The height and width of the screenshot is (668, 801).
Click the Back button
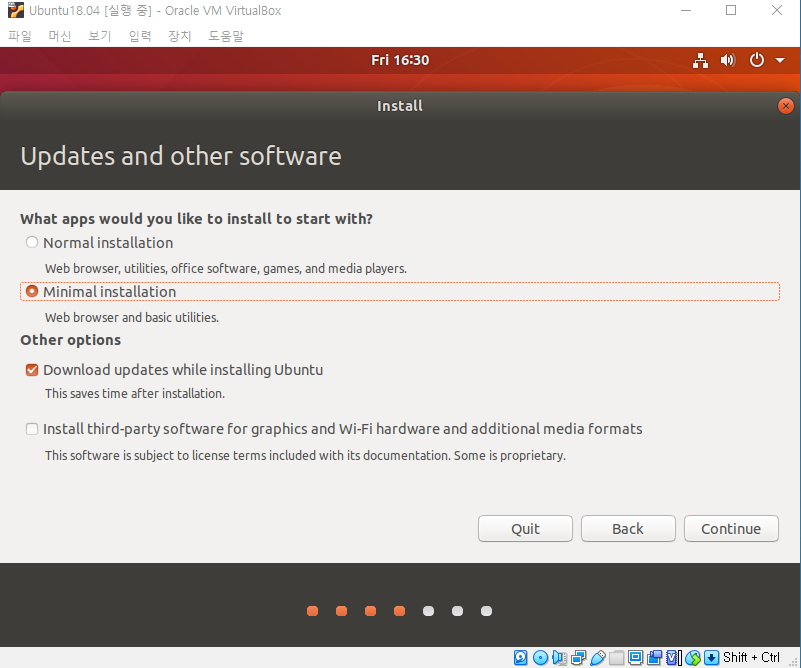click(x=628, y=529)
